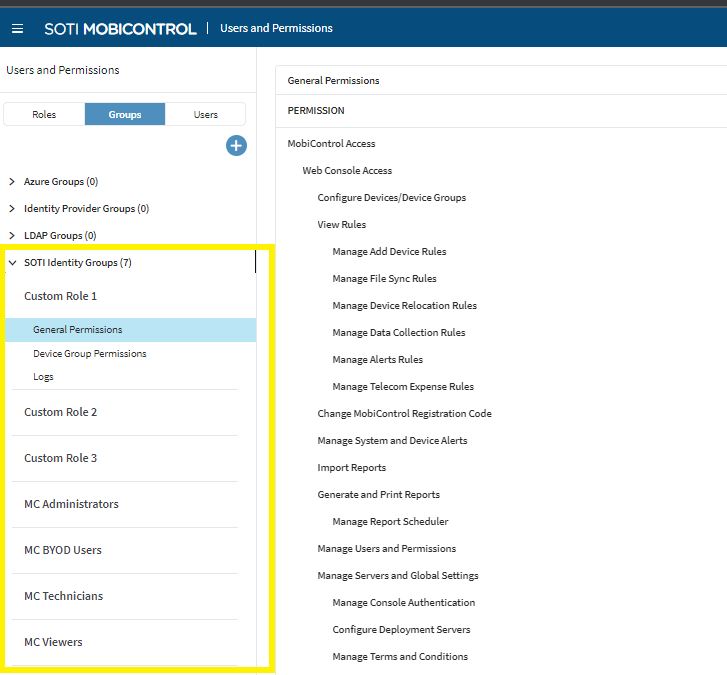Expand the Azure Groups node
This screenshot has height=675, width=727.
pos(12,182)
